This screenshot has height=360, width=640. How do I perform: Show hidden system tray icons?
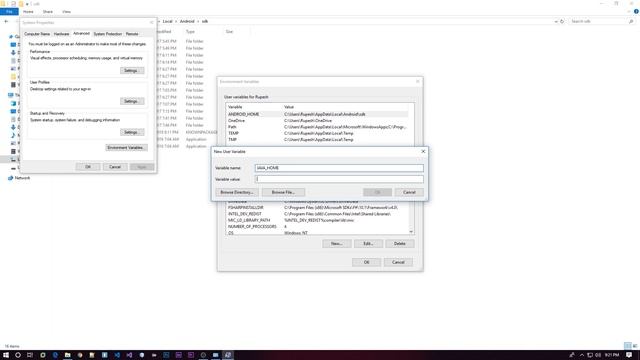(582, 355)
